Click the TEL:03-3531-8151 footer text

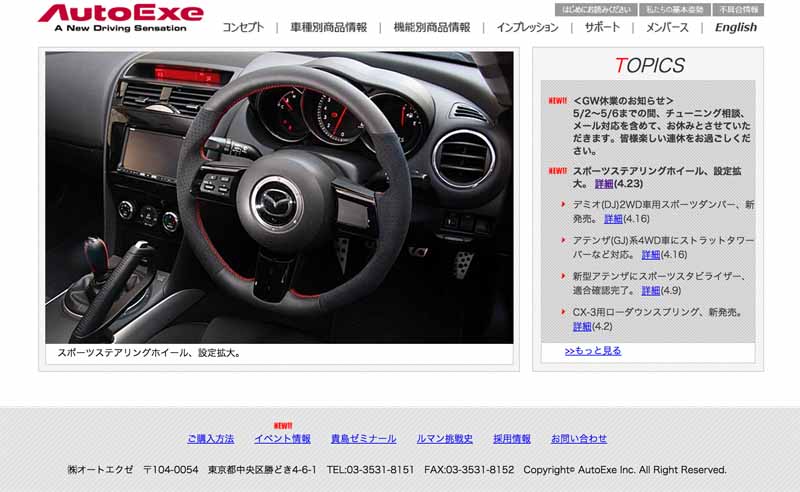click(x=370, y=470)
